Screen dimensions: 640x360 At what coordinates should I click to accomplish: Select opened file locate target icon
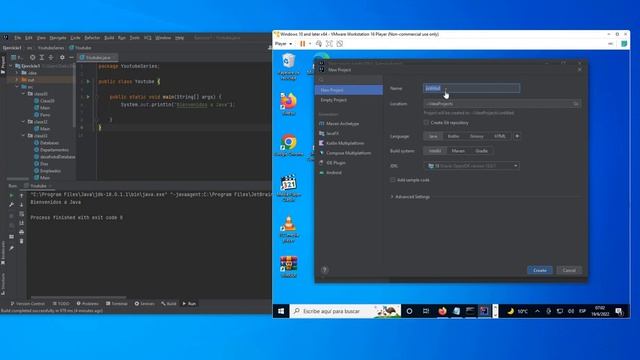point(32,58)
